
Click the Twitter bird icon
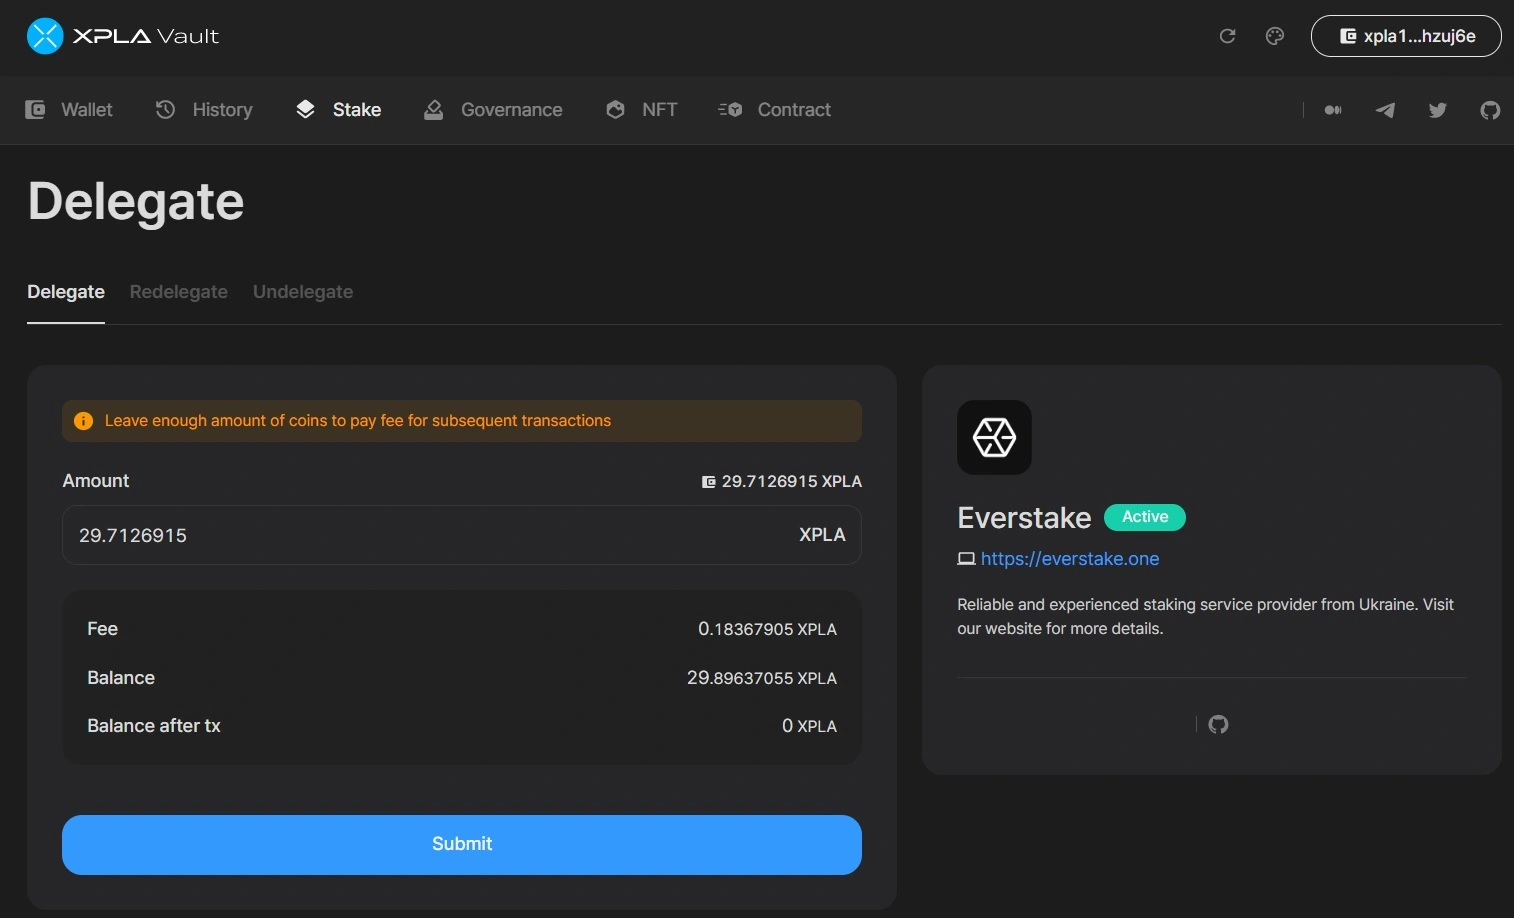[x=1437, y=110]
